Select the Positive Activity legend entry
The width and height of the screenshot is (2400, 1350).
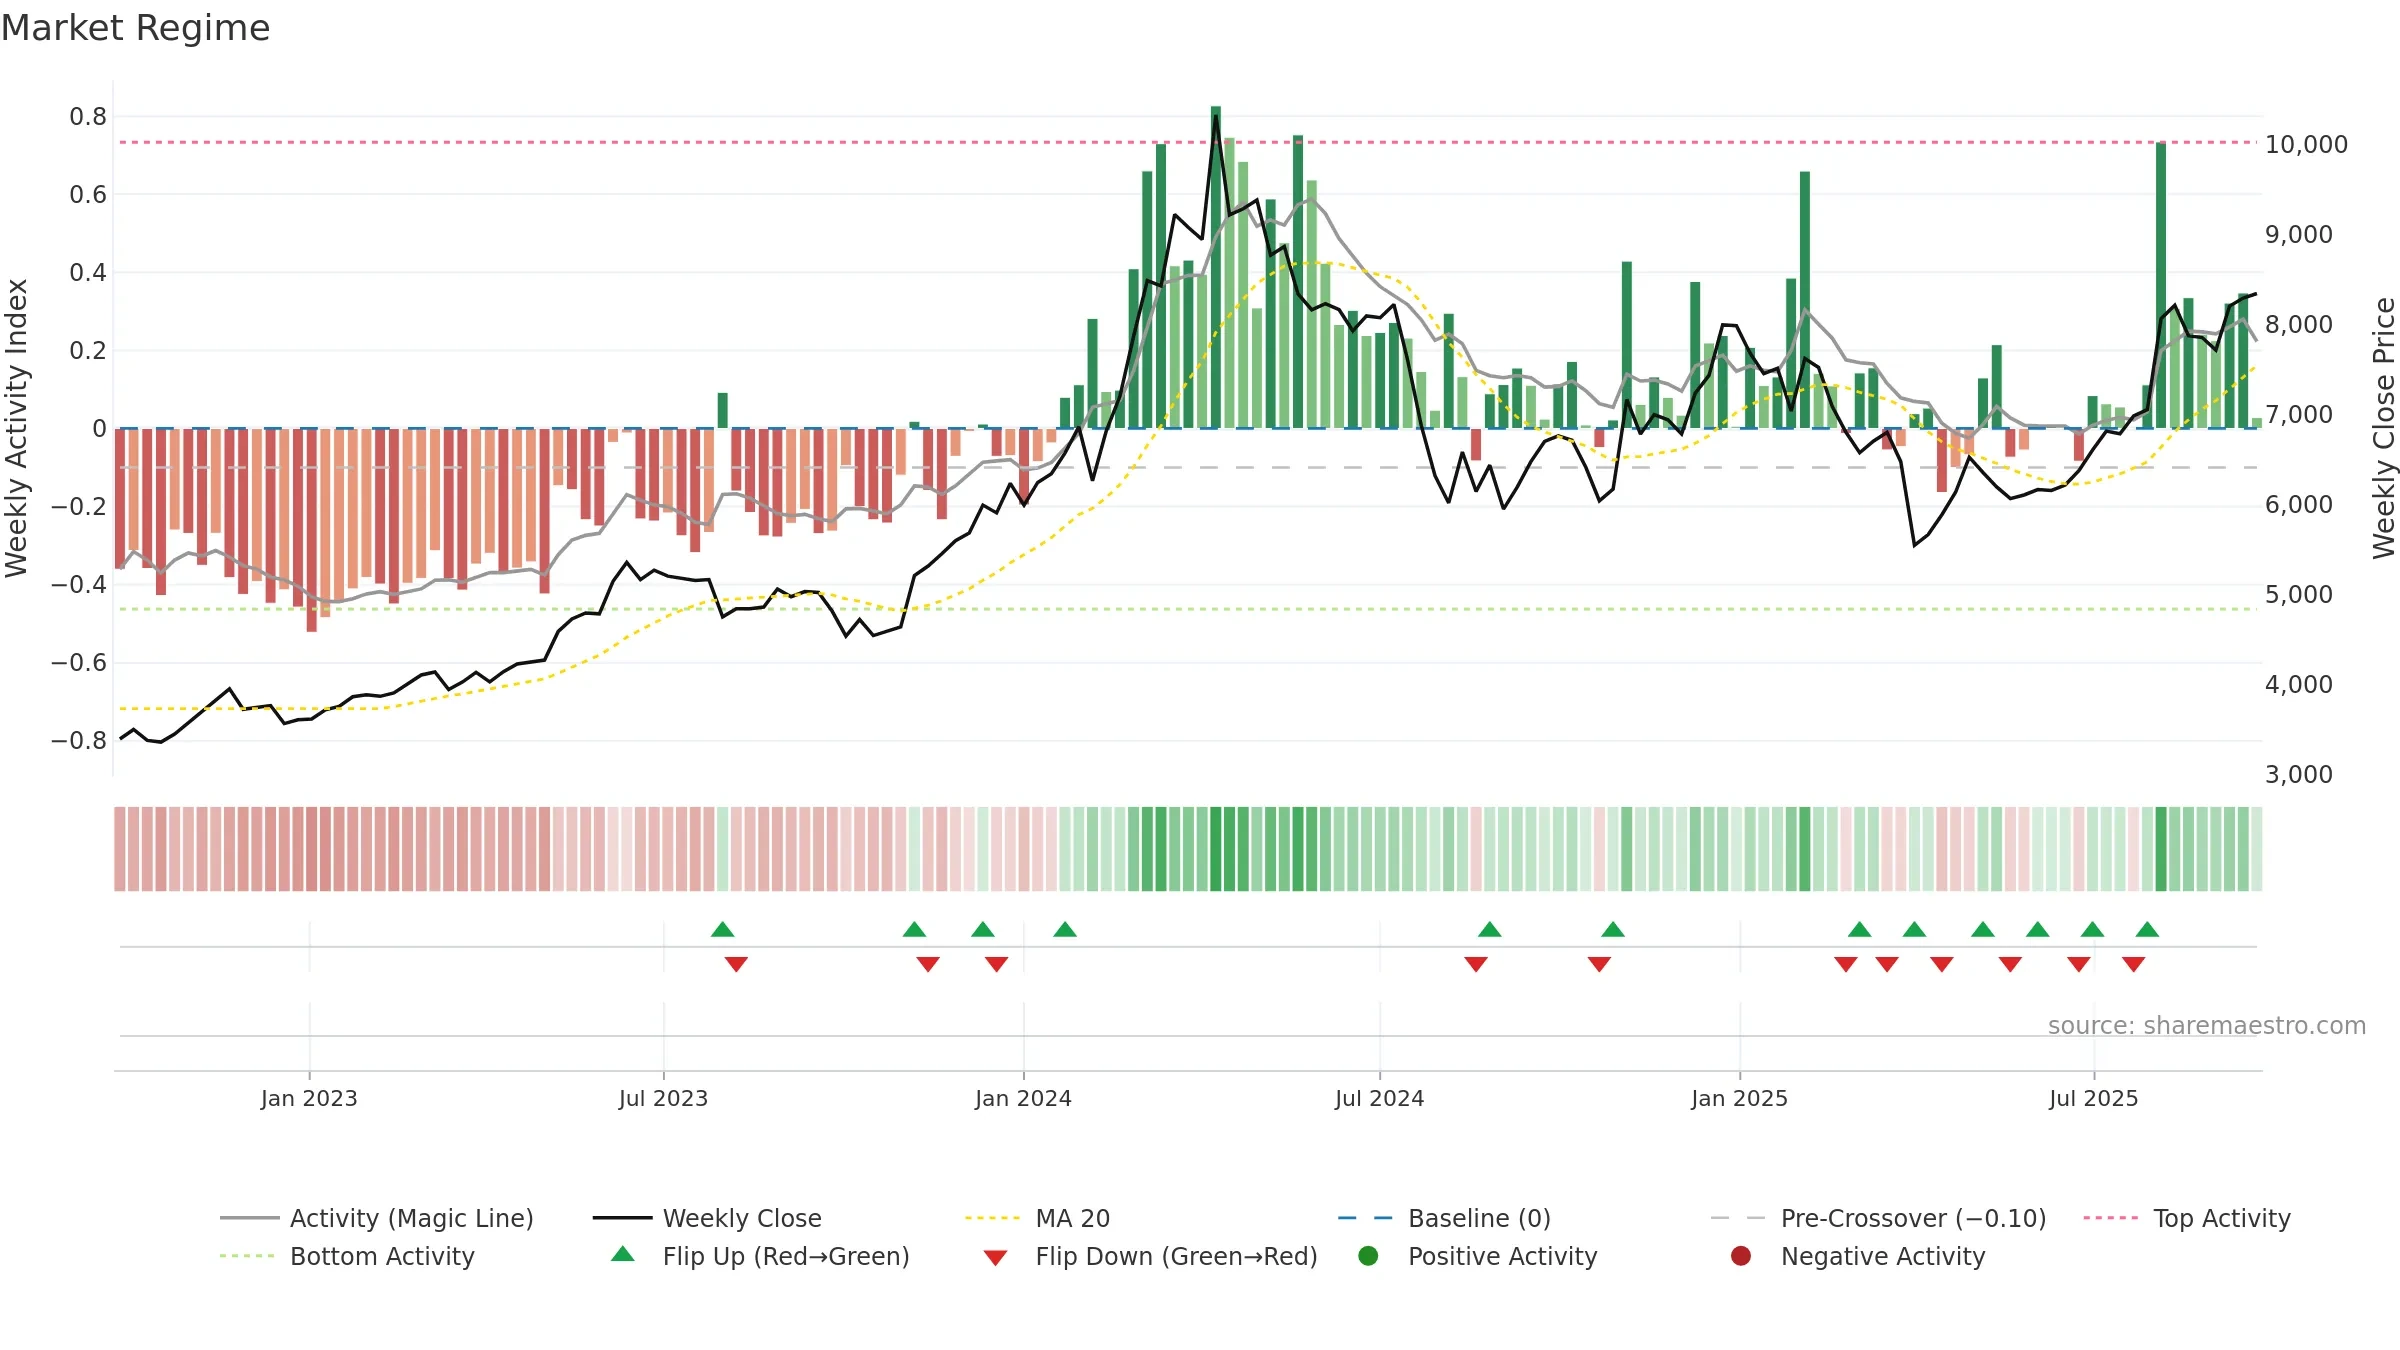[1478, 1256]
